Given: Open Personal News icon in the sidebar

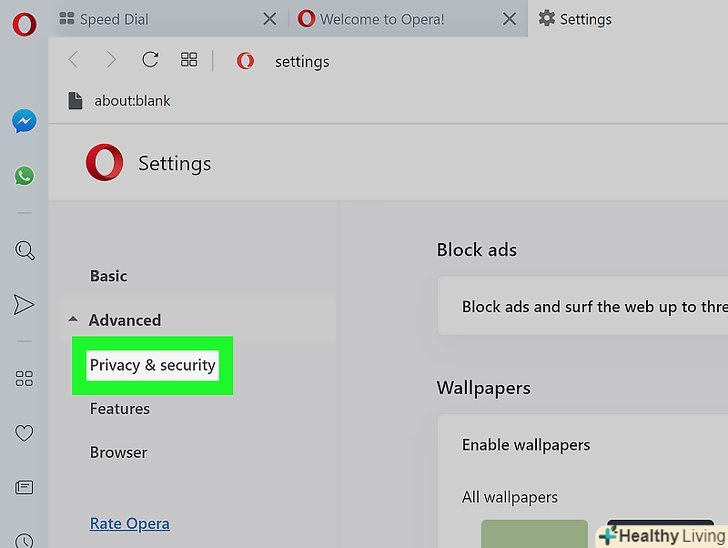Looking at the screenshot, I should click(24, 487).
